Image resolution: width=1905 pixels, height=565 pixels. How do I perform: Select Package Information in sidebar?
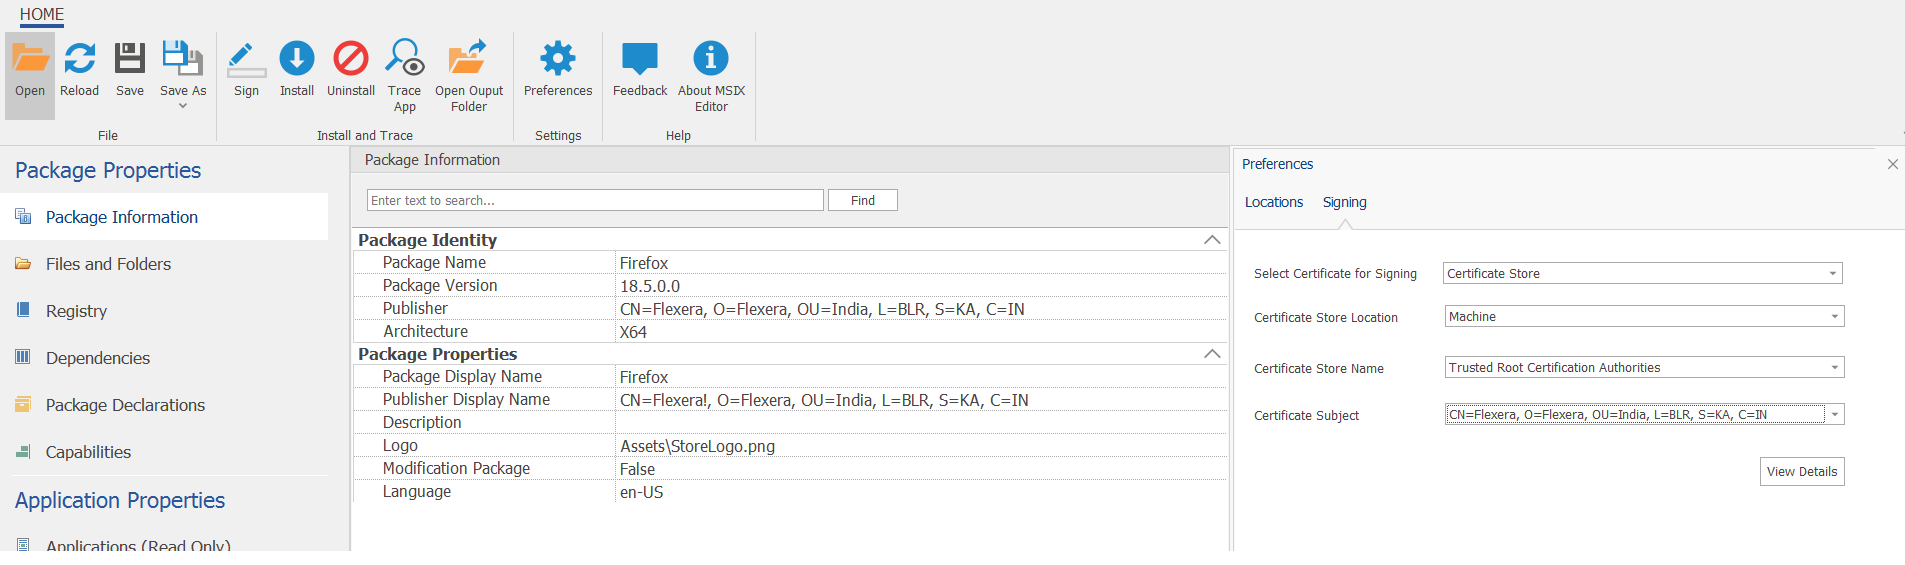[x=164, y=217]
